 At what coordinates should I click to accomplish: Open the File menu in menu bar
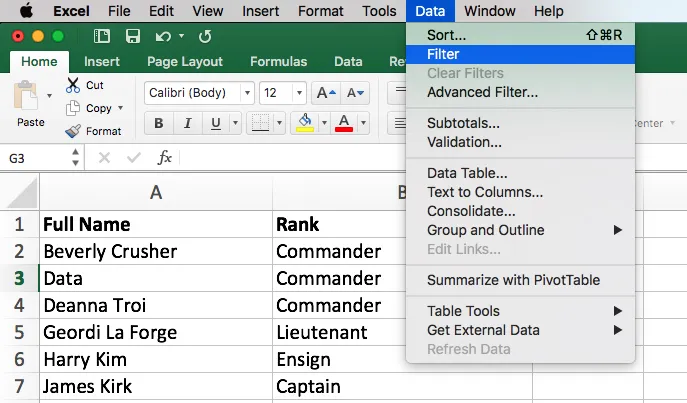click(x=119, y=11)
